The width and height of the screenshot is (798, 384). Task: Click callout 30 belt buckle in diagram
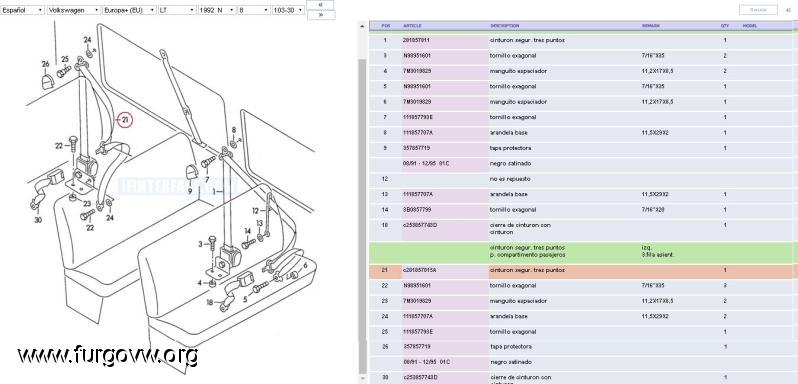pos(38,220)
